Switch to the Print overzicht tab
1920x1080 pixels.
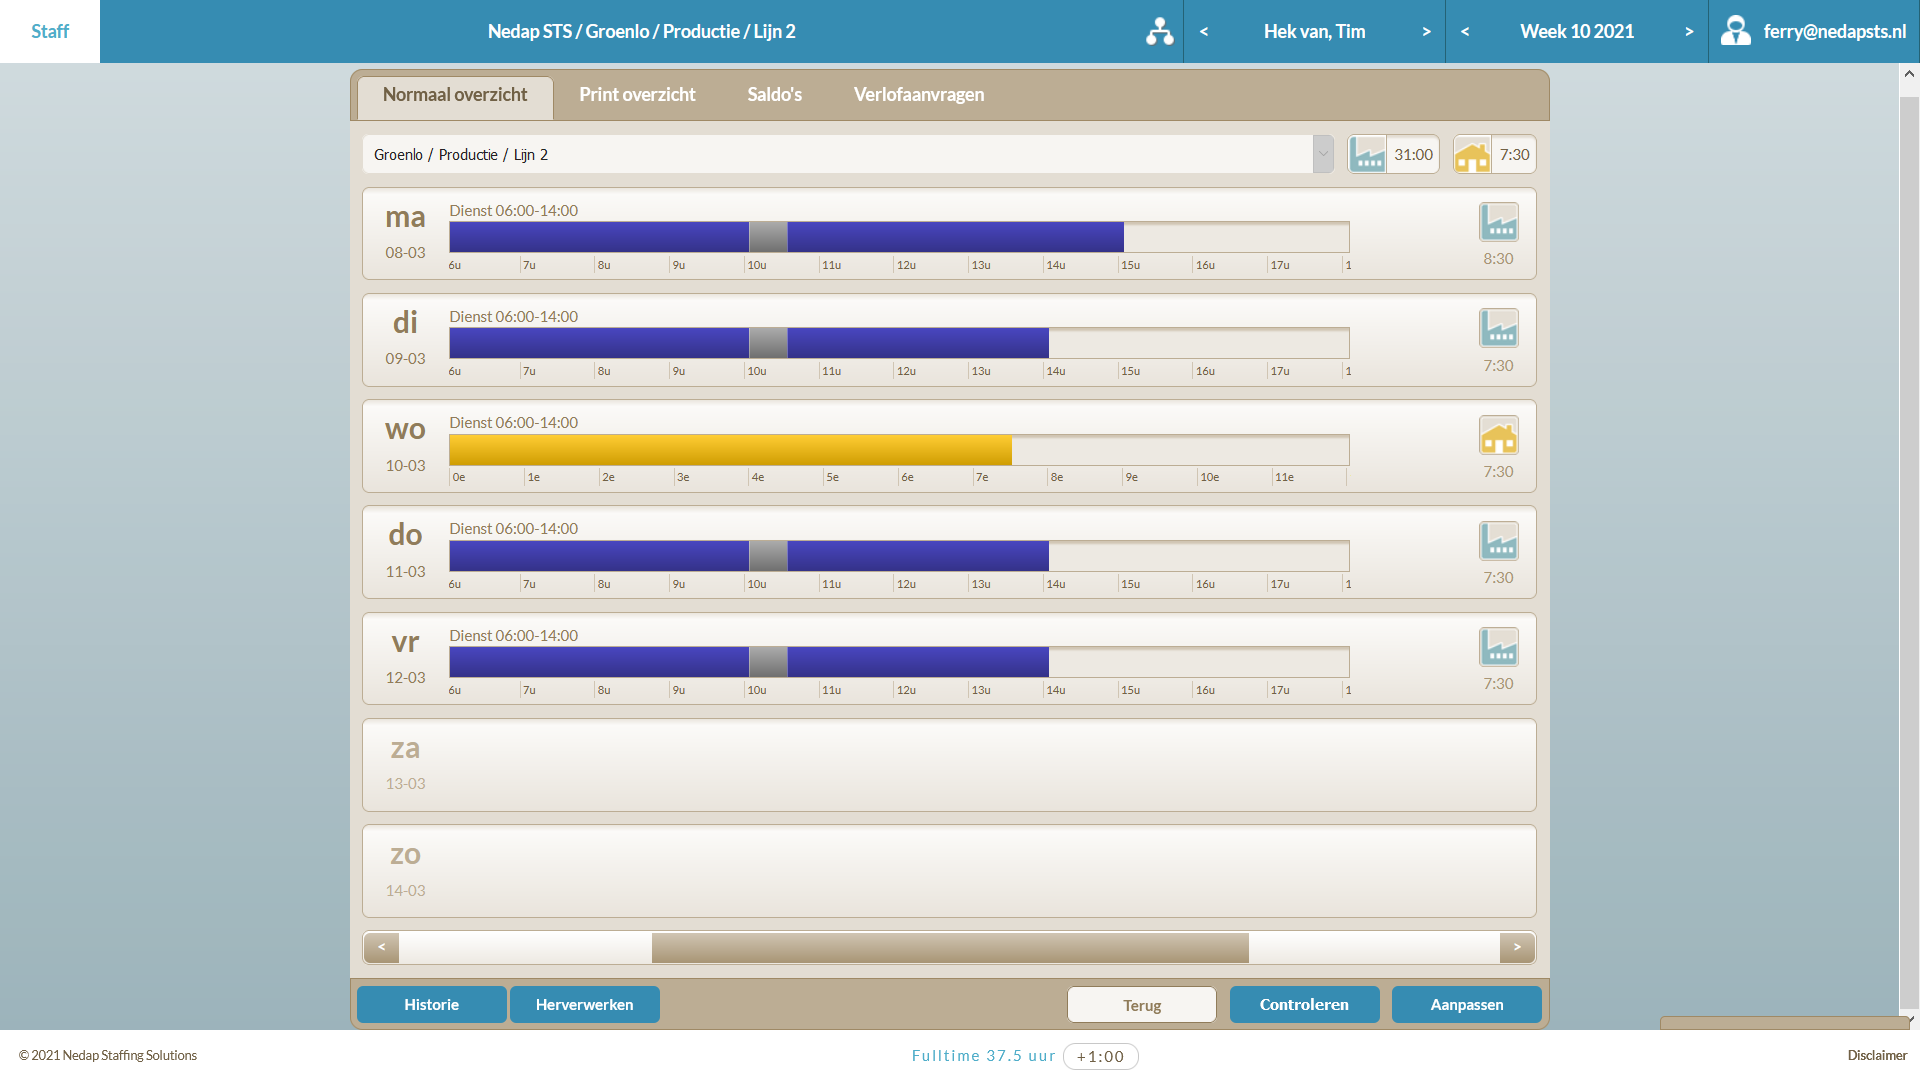coord(637,95)
